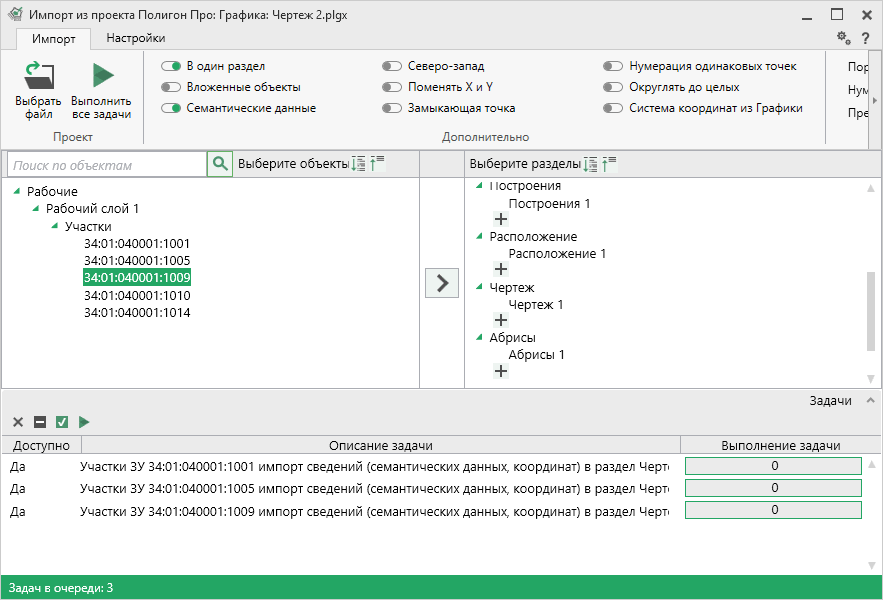Collapse the Участки tree node

pos(55,227)
